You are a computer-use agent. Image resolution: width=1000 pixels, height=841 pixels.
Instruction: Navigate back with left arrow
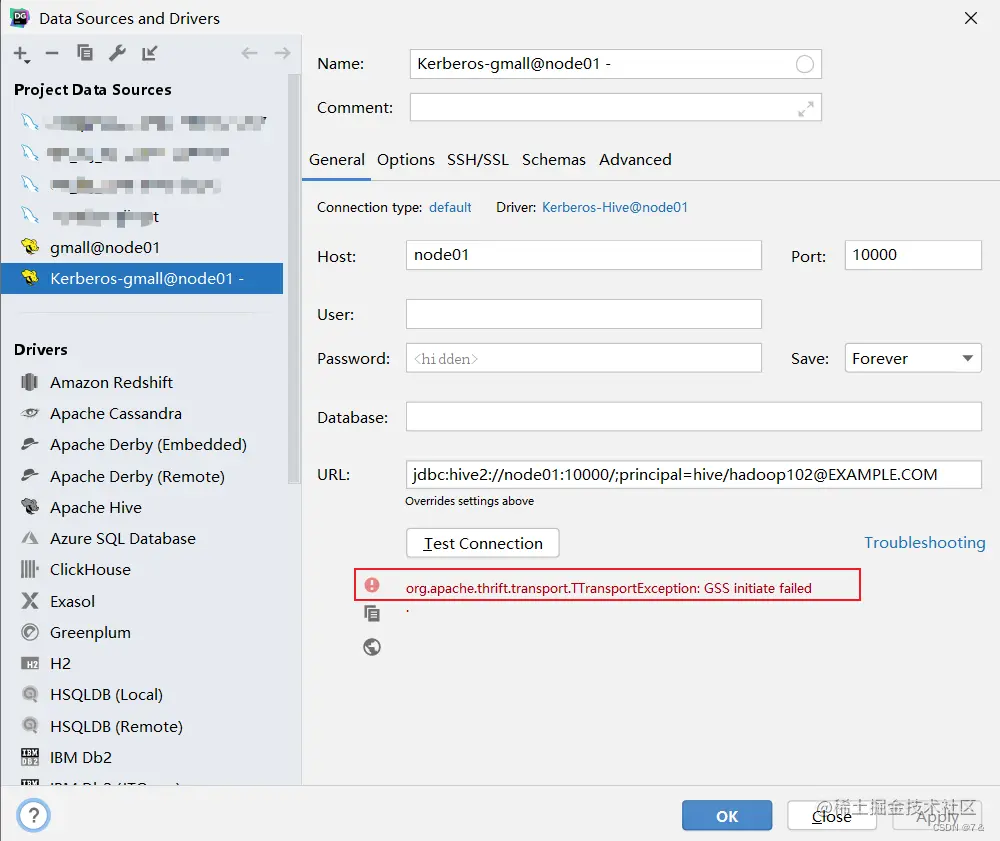point(249,54)
